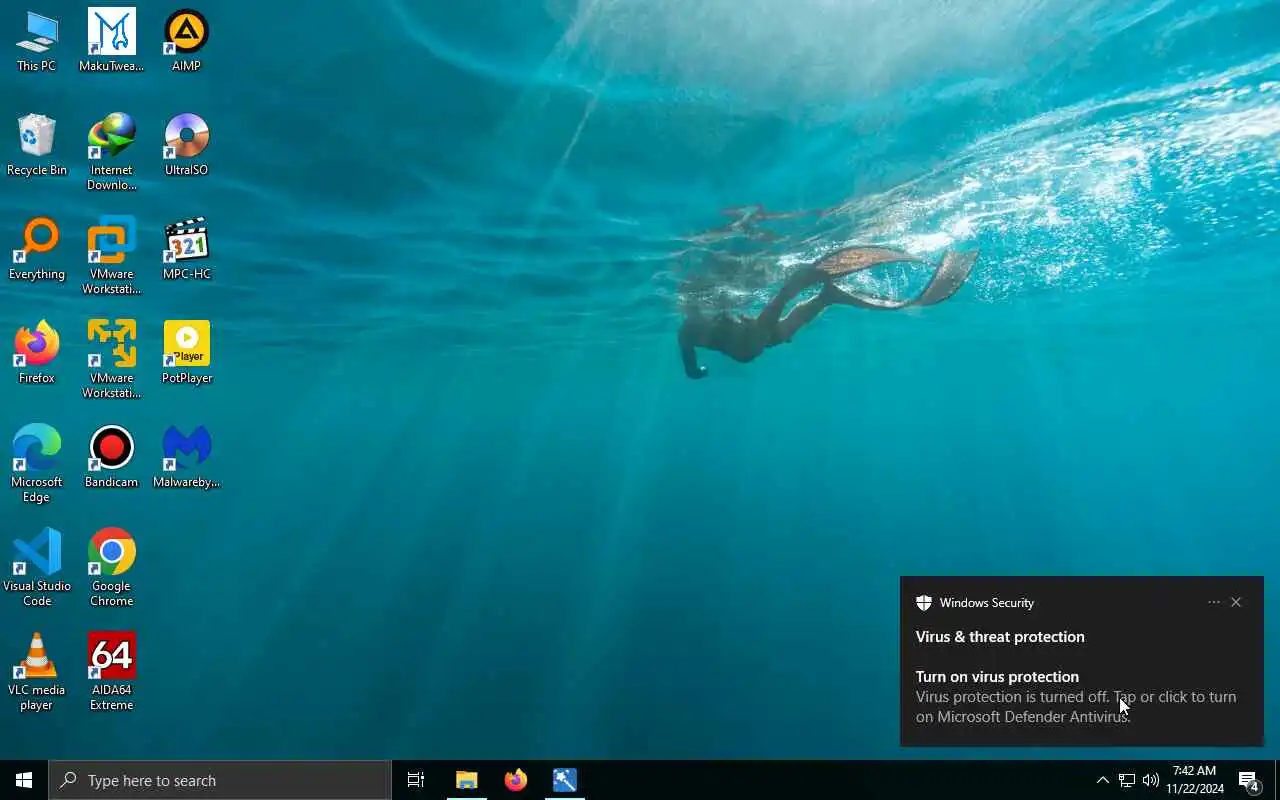The image size is (1280, 800).
Task: Select the Visual Studio Code shortcut
Action: point(37,568)
